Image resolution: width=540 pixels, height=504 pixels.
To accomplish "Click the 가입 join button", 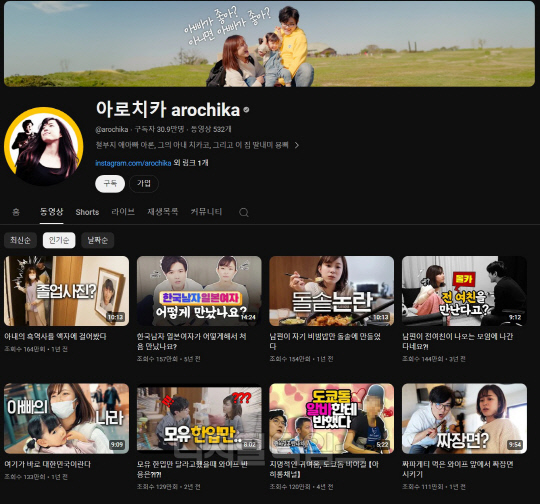I will coord(144,184).
